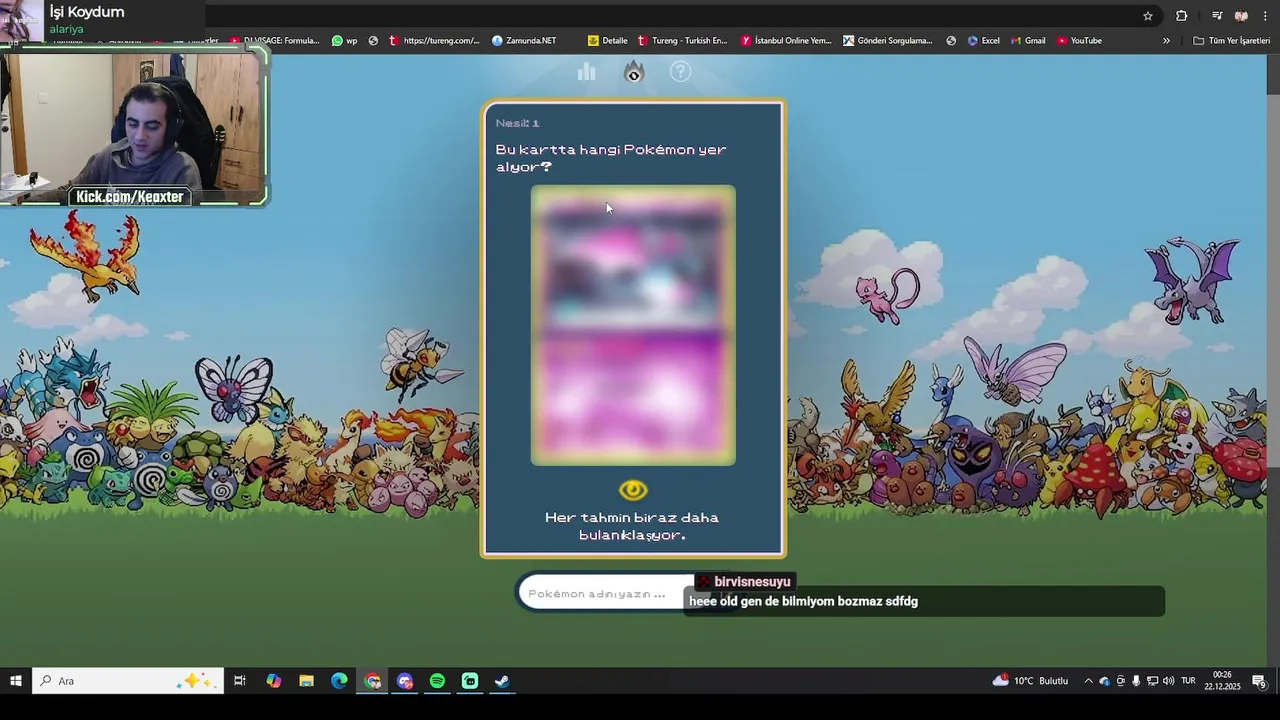Open the Tureng - Turkish En... bookmark
The height and width of the screenshot is (720, 1280).
pyautogui.click(x=682, y=41)
